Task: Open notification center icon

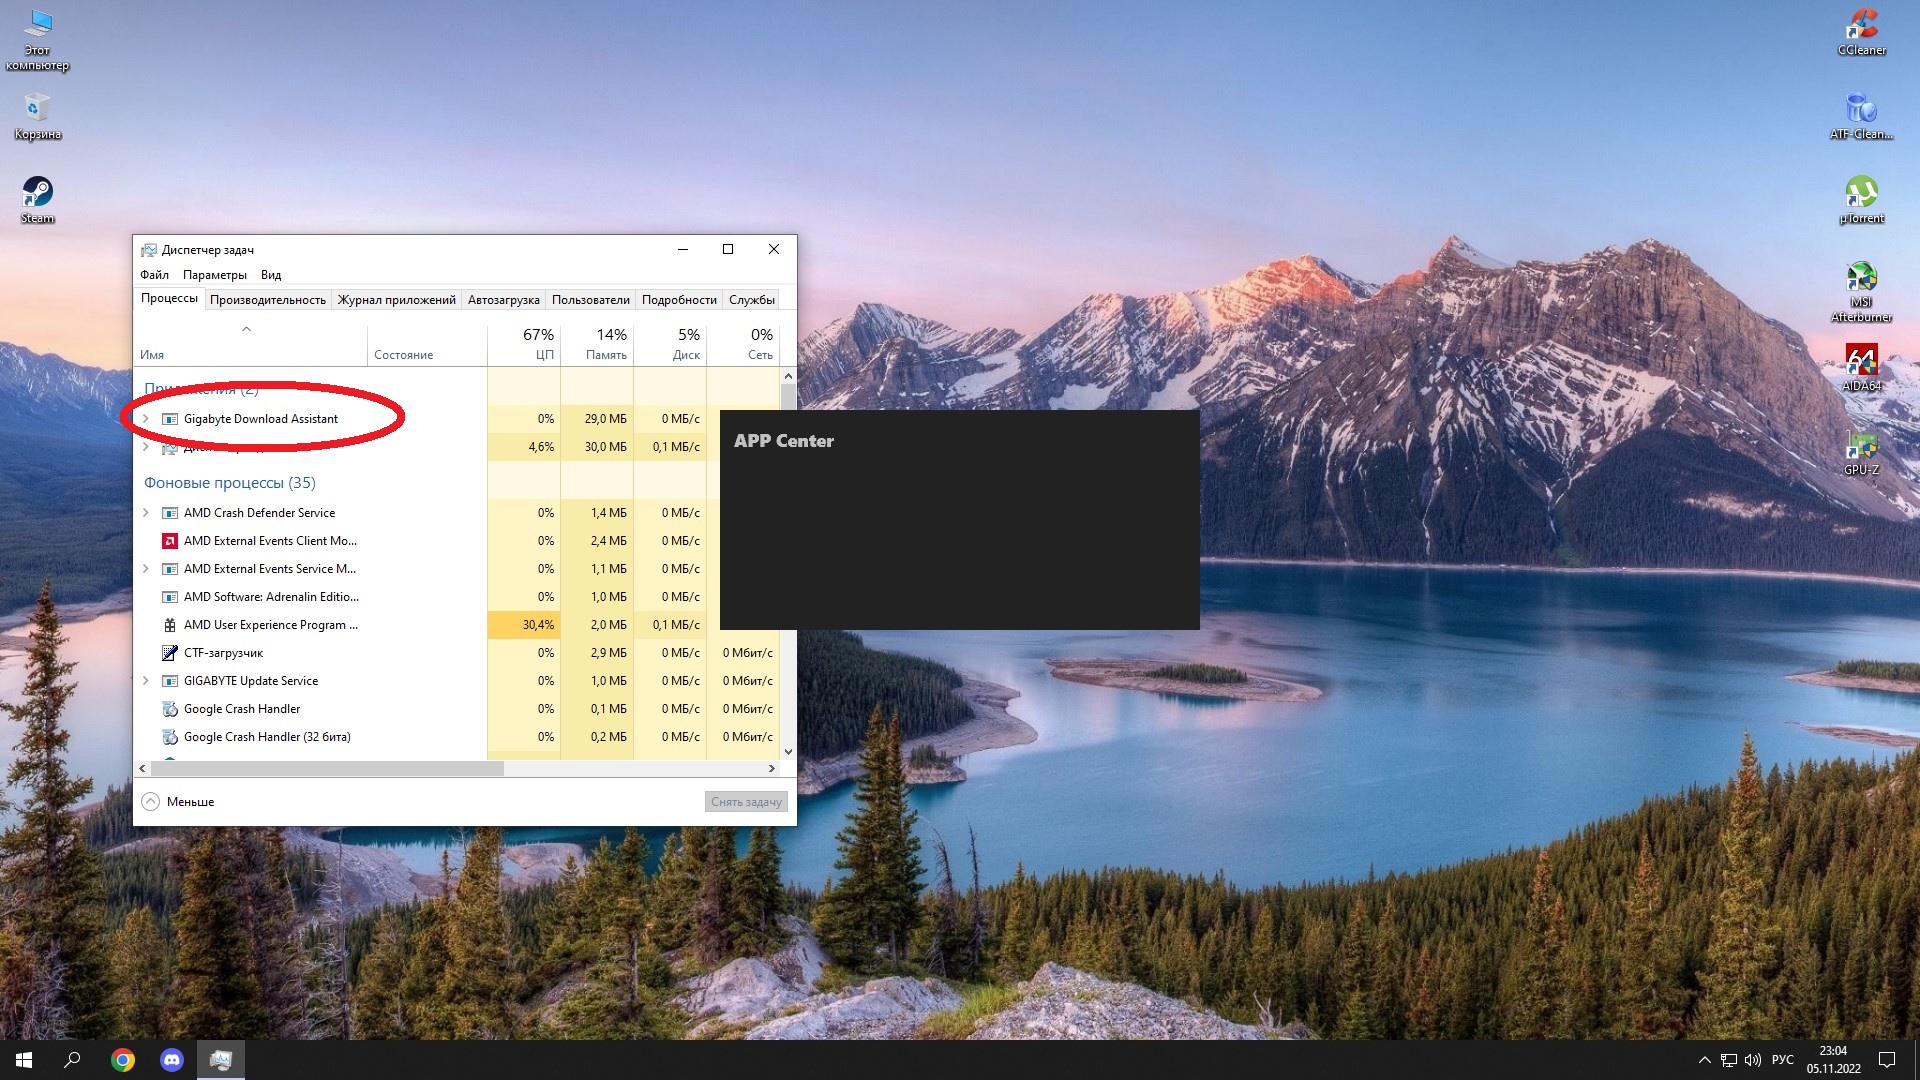Action: tap(1887, 1060)
